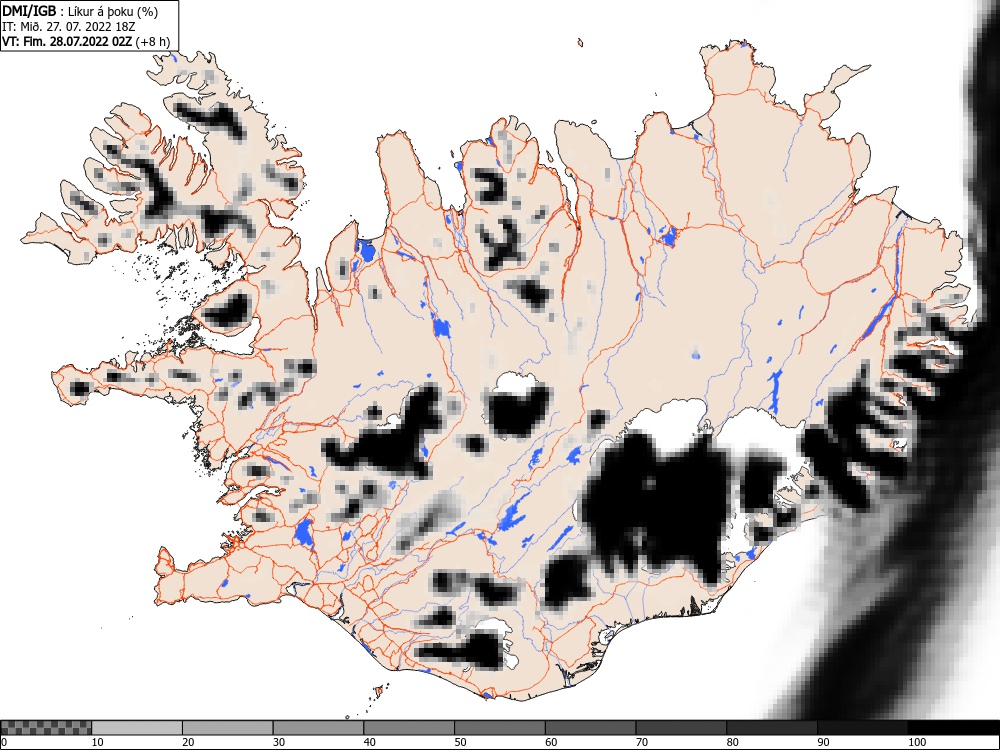Click the title 'DMI/IGB : Líkur á þoku (%)'
Screen dimensions: 1000x750
click(80, 11)
